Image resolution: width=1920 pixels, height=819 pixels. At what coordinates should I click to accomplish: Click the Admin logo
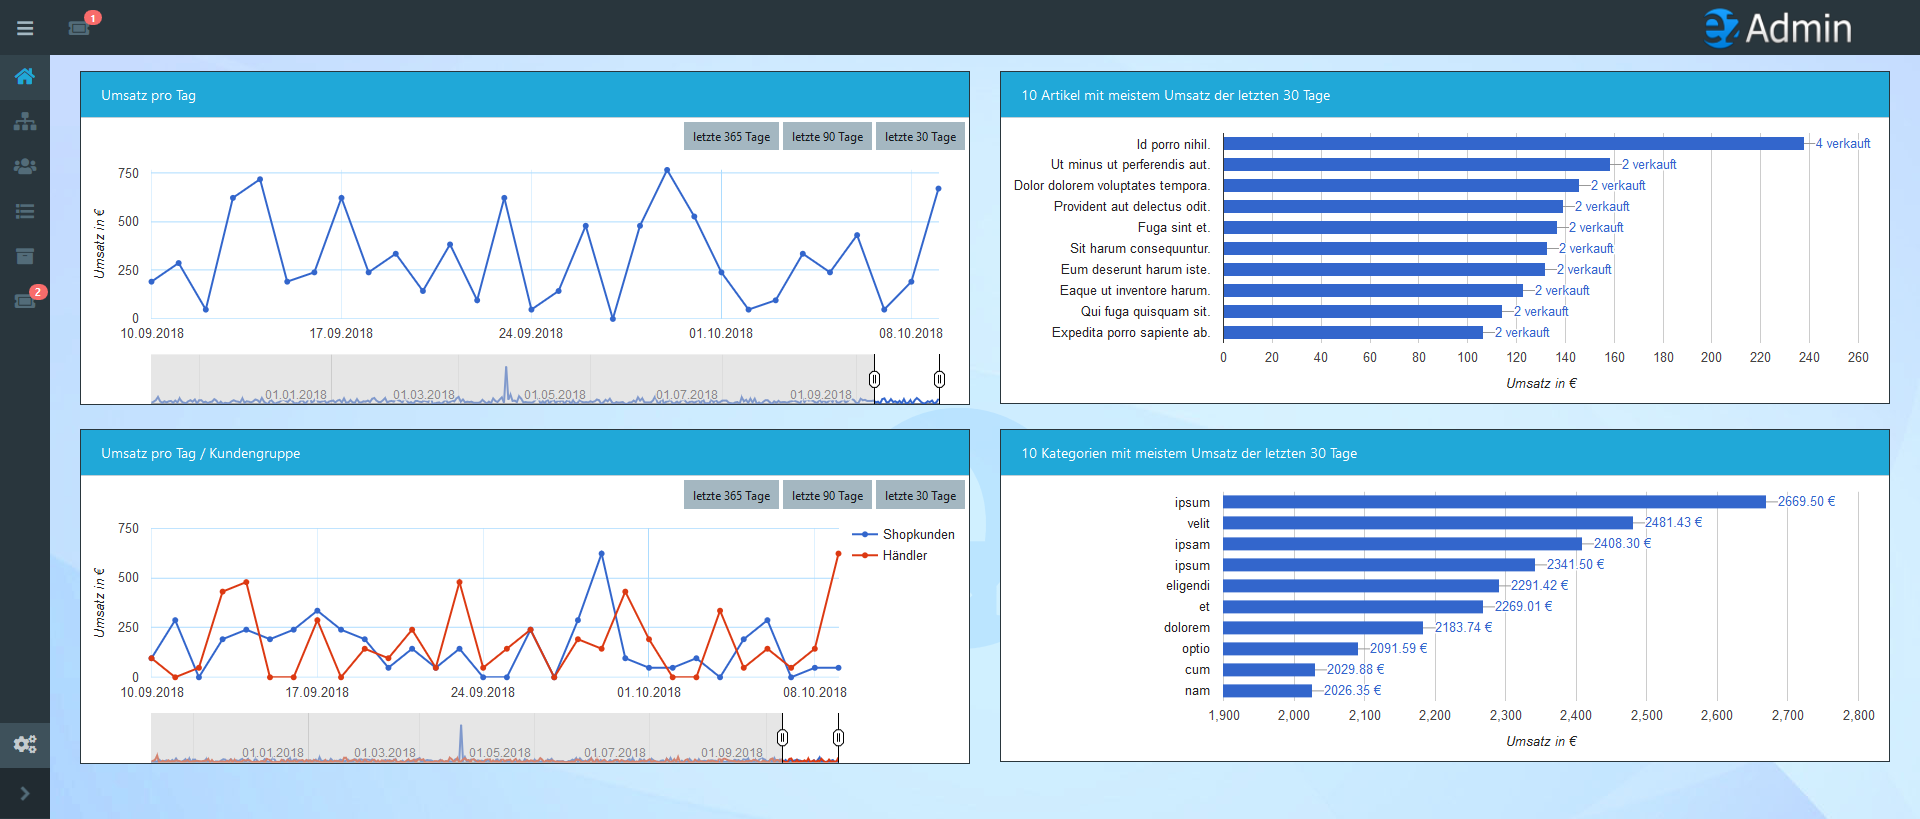[1778, 28]
